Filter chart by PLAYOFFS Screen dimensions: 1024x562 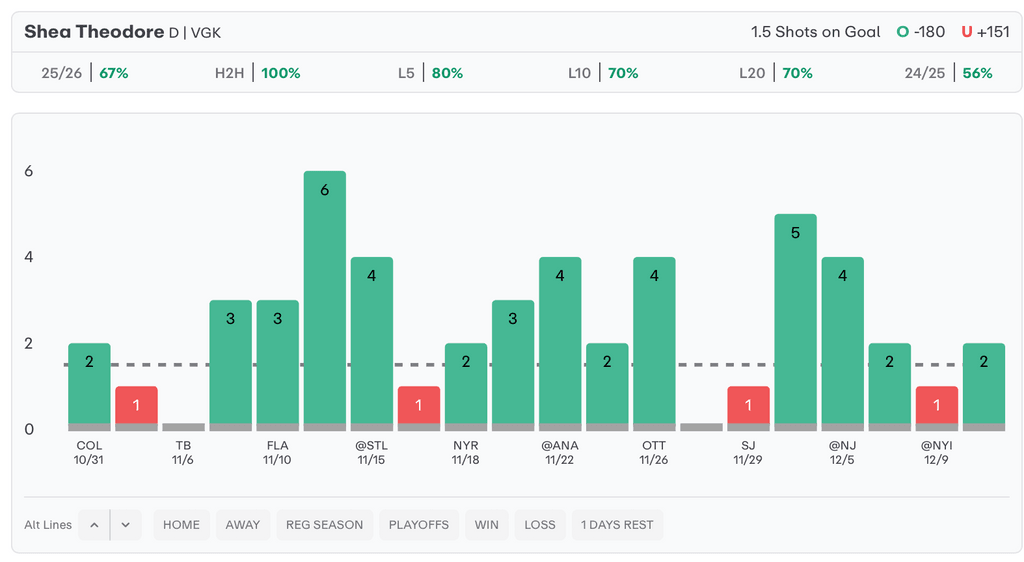[x=417, y=525]
